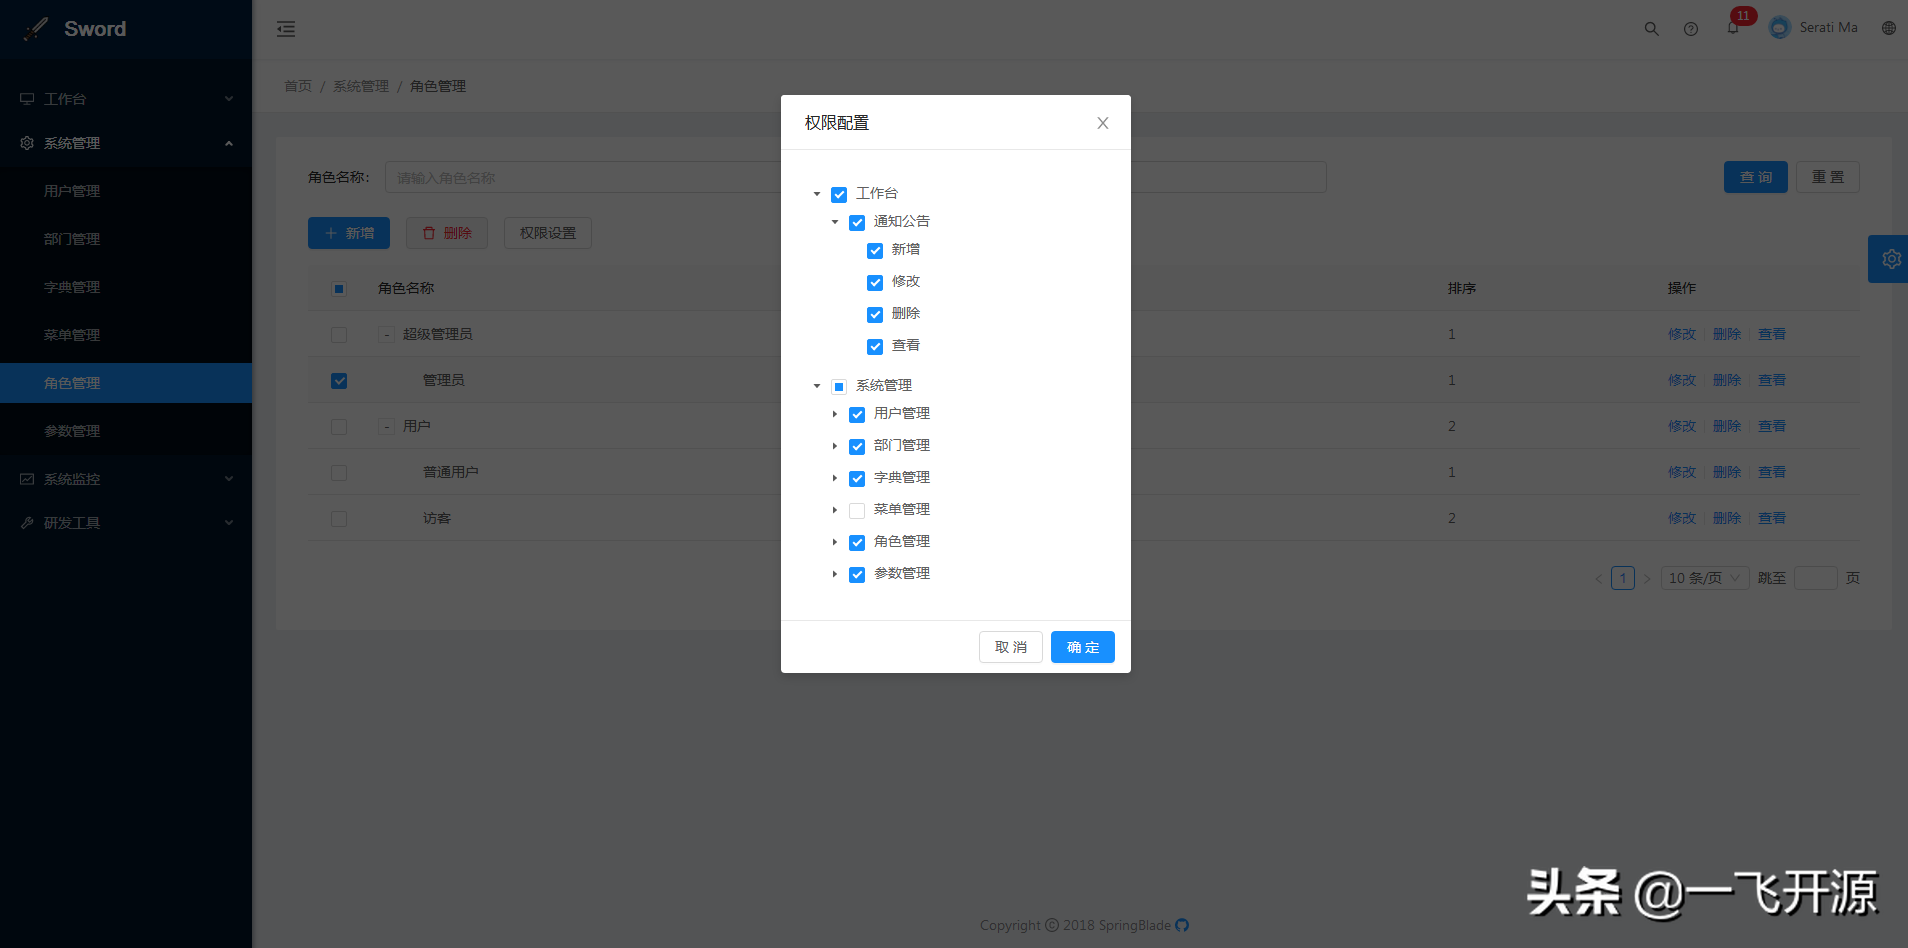1908x948 pixels.
Task: Check the 菜单管理 tree checkbox
Action: [x=857, y=510]
